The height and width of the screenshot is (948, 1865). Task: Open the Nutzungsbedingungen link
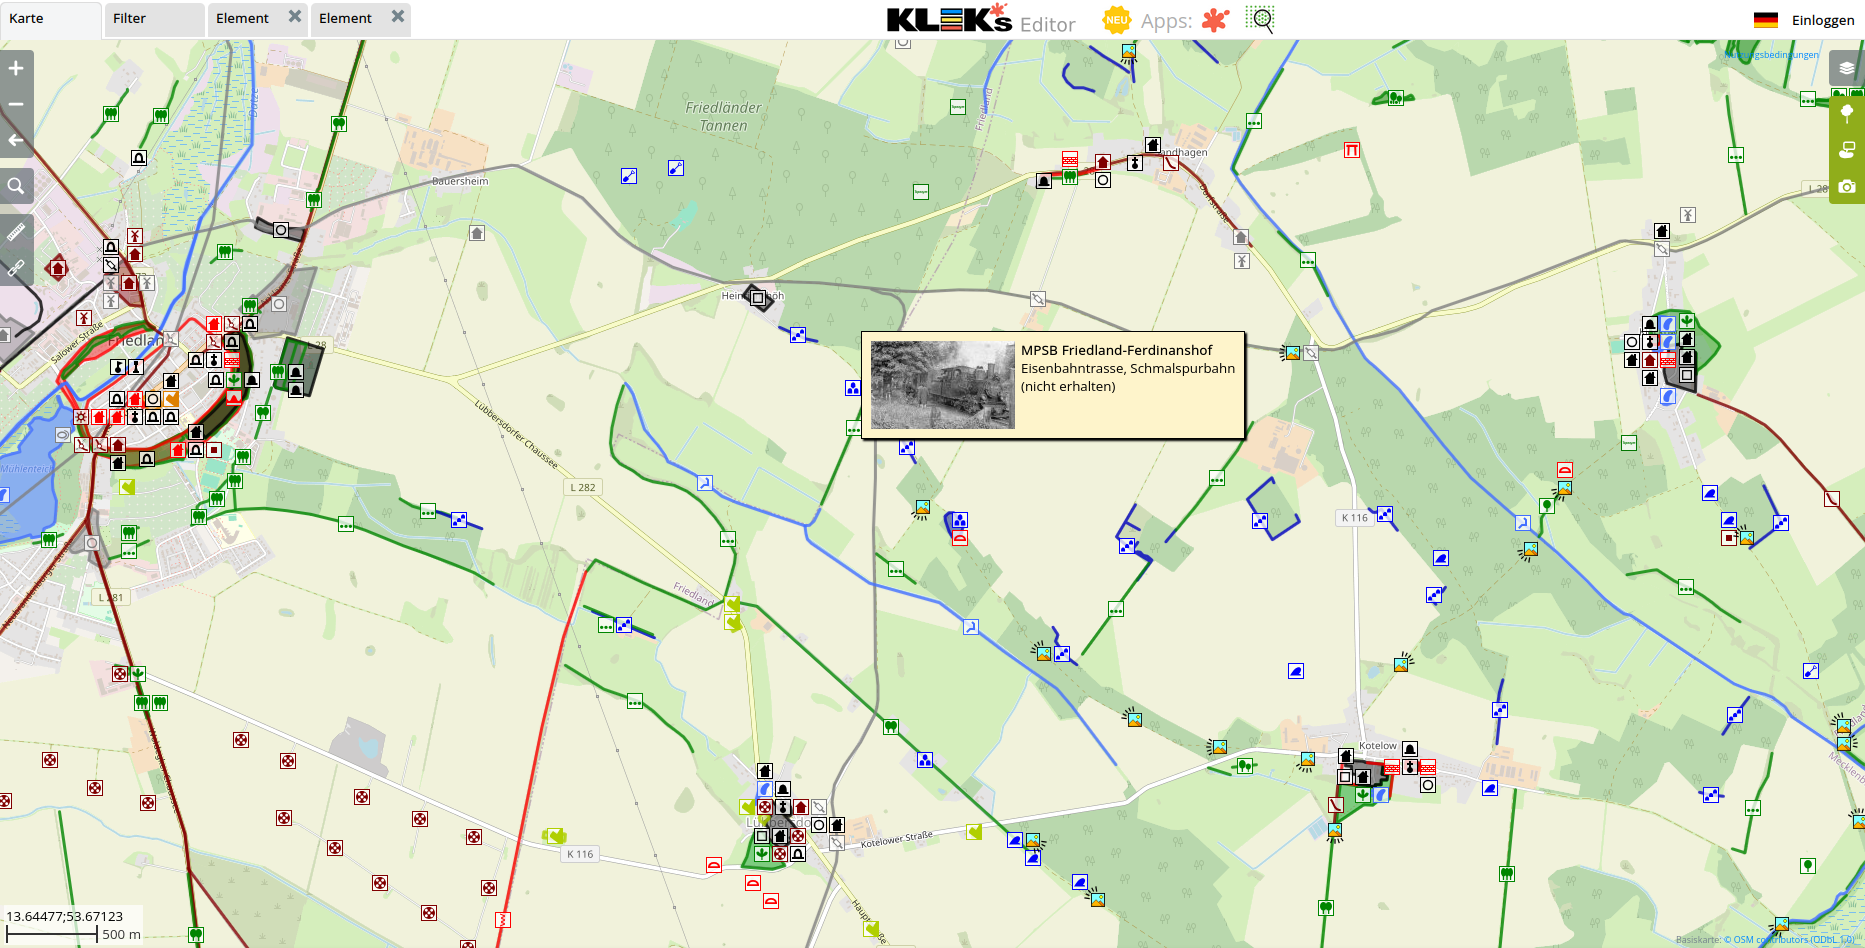coord(1774,55)
